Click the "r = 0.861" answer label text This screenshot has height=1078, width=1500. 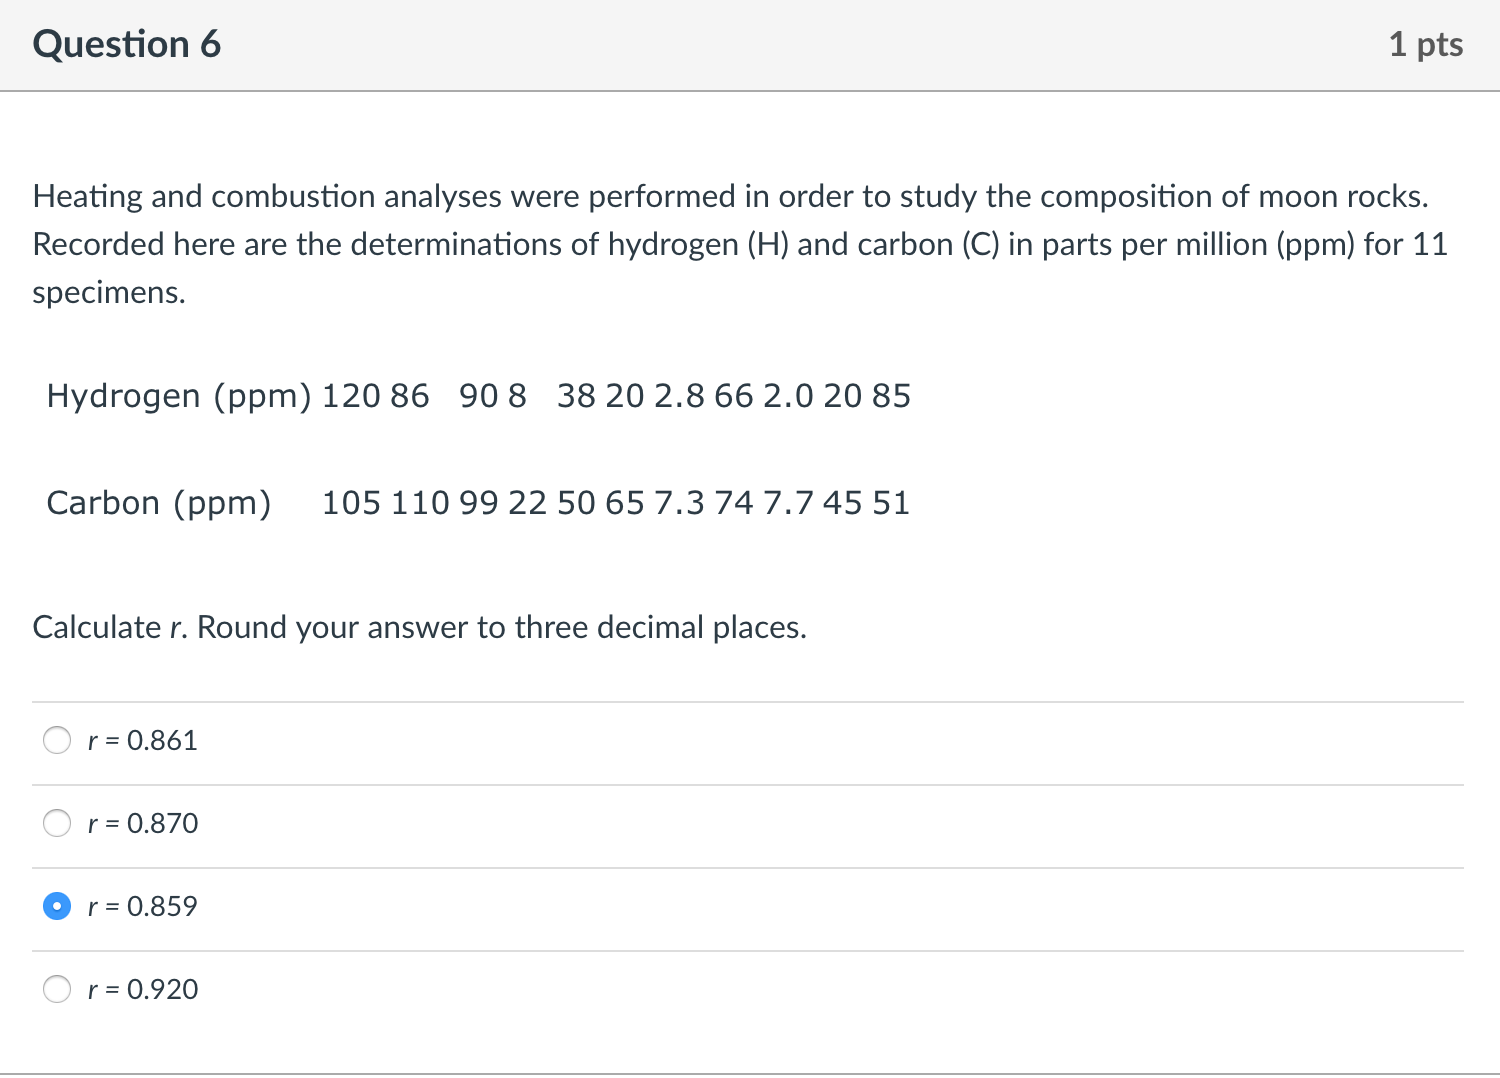tap(143, 740)
